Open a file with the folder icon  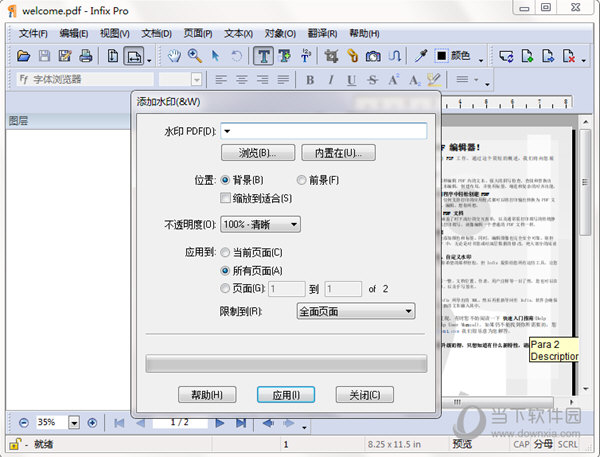[23, 56]
